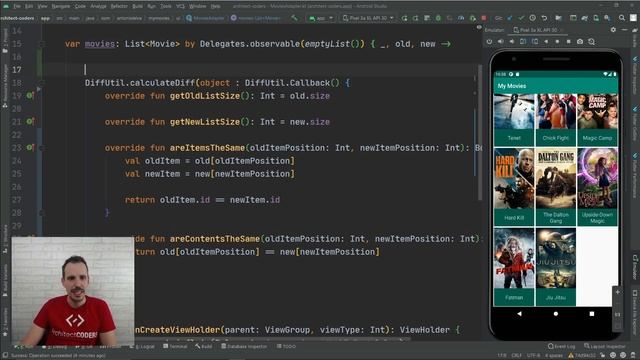640x360 pixels.
Task: Click the override gutter icon on line 21
Action: pyautogui.click(x=30, y=121)
